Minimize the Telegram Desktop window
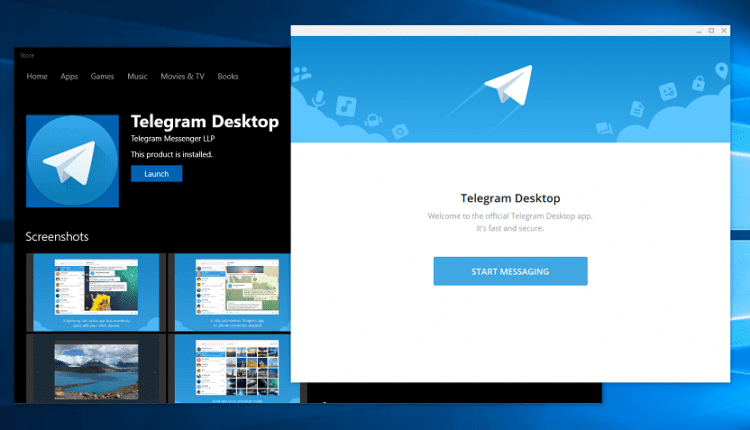The image size is (750, 430). point(699,31)
